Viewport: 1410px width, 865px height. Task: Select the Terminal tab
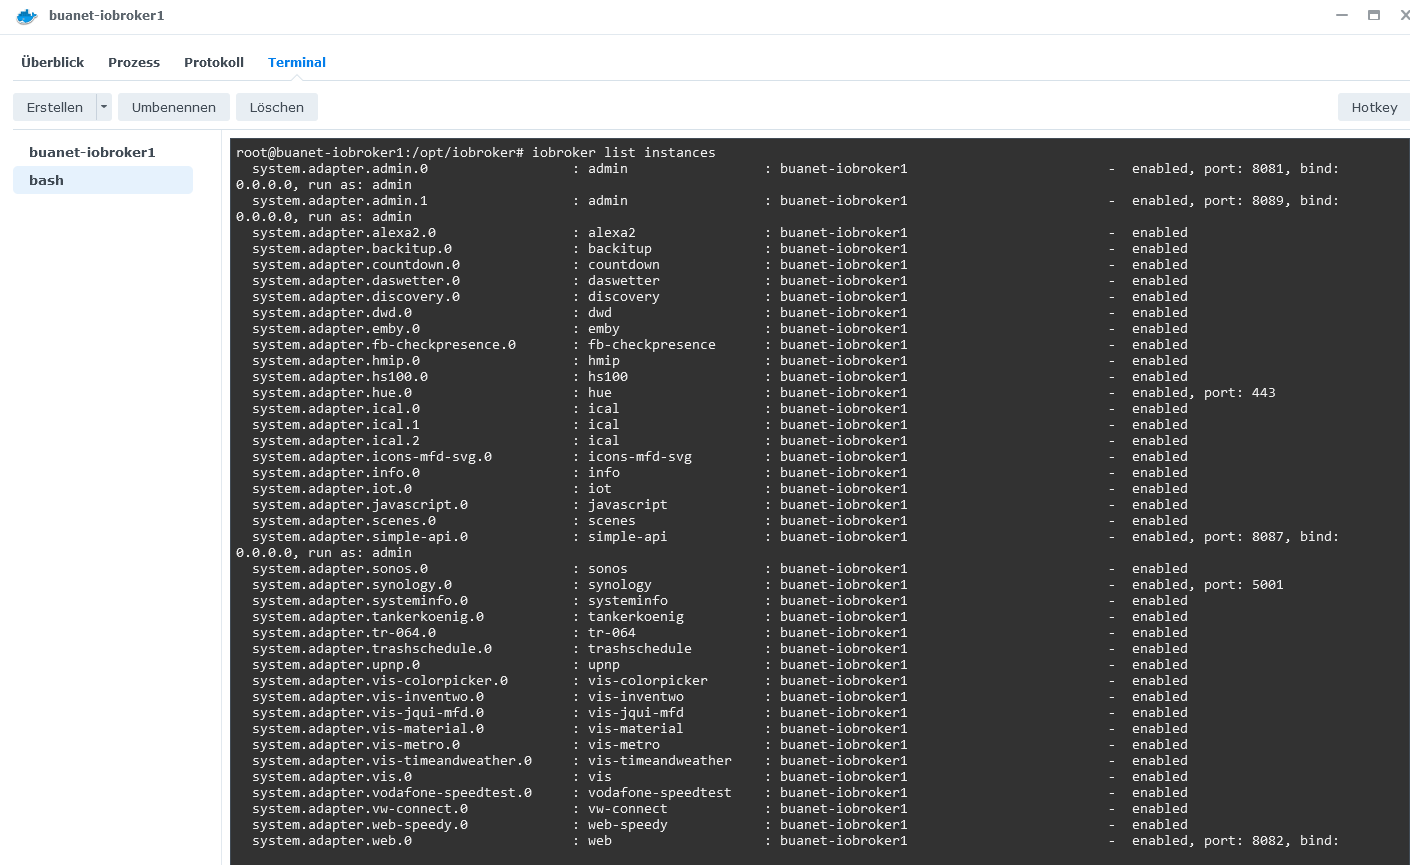[x=297, y=62]
